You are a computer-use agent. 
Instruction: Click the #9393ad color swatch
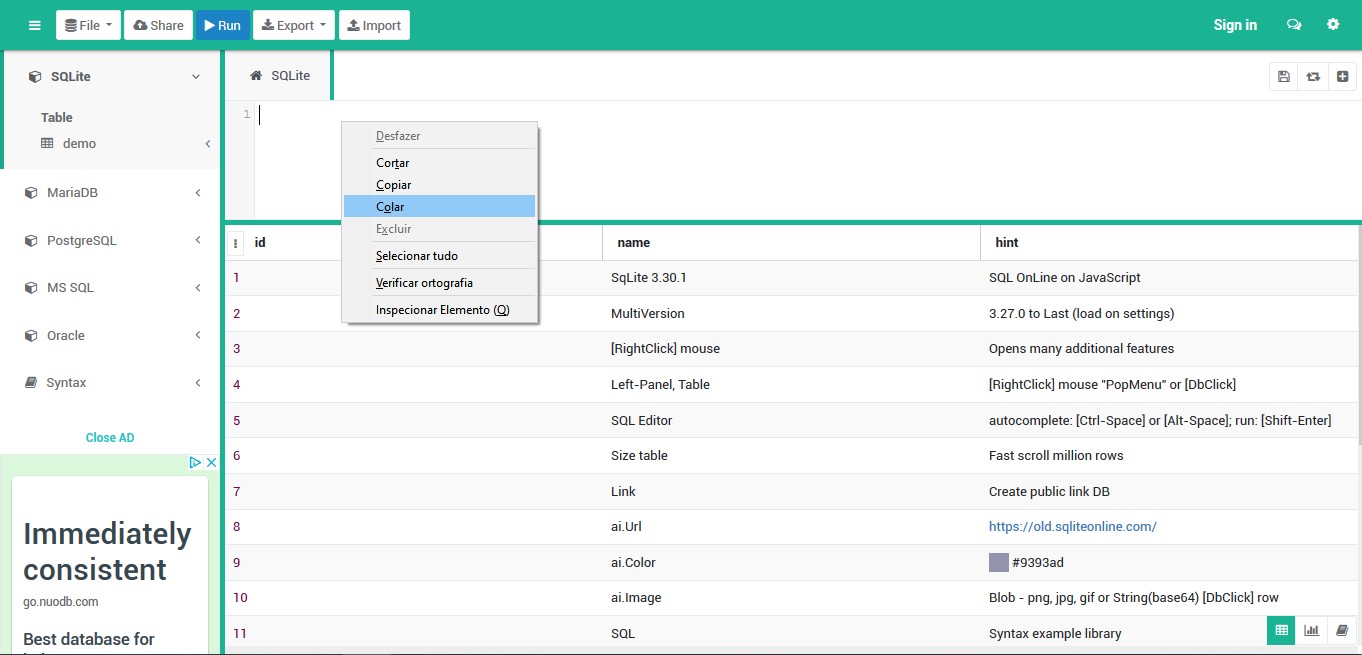click(998, 562)
